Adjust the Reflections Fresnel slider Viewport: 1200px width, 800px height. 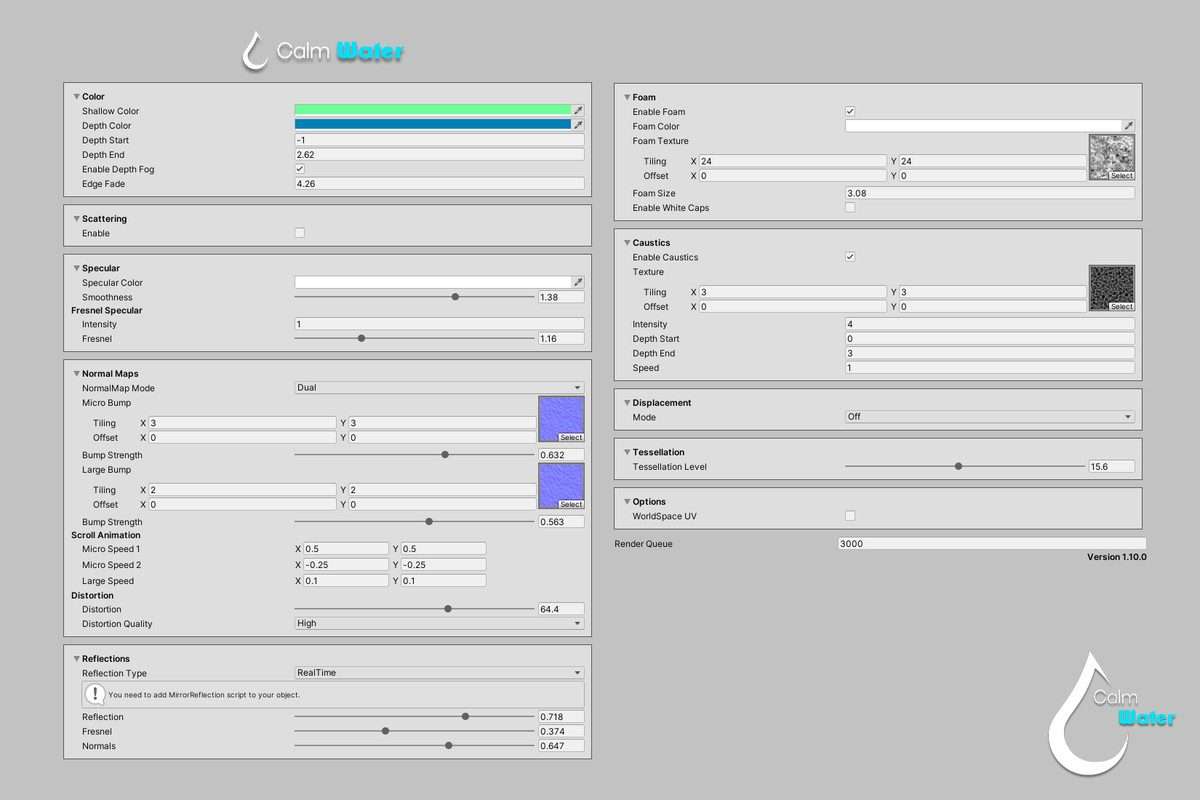(414, 731)
